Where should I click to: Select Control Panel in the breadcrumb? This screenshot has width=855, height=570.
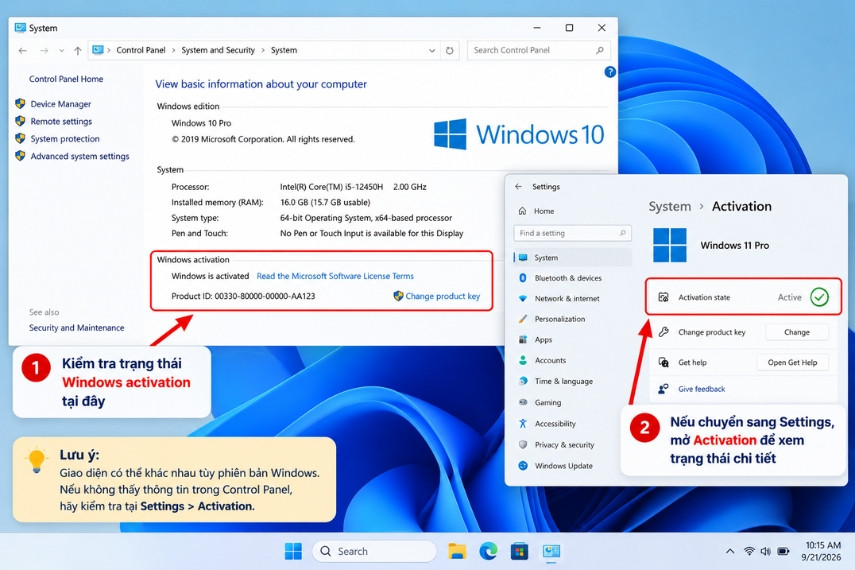141,50
